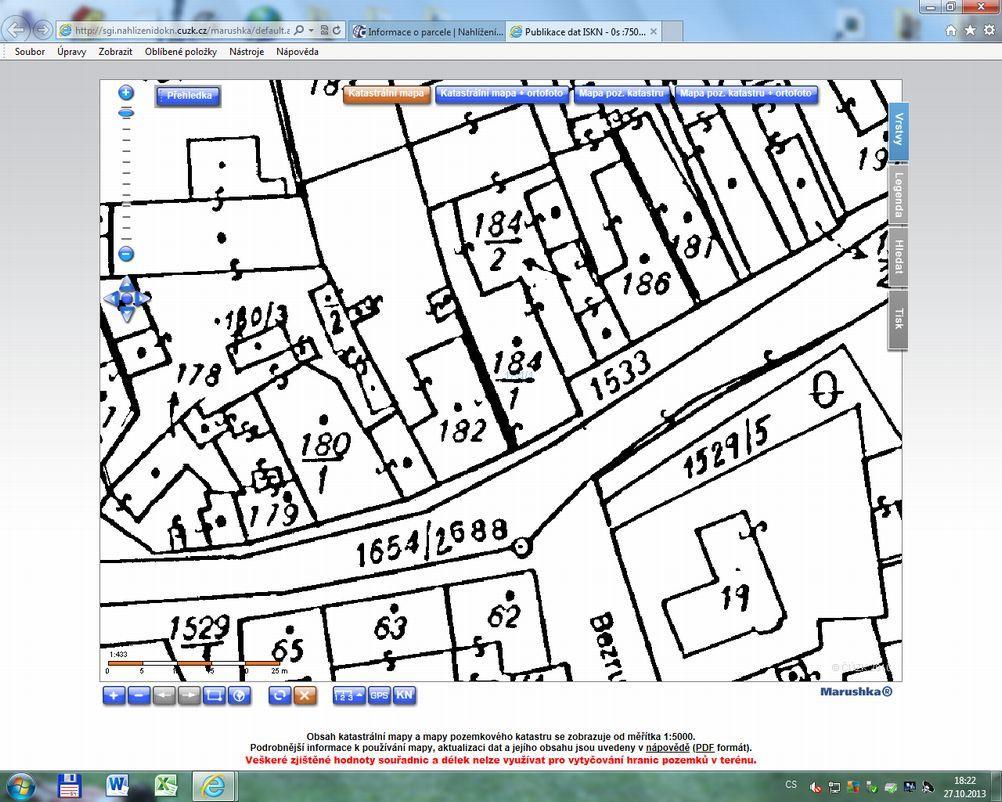Open the address bar dropdown arrow
This screenshot has height=802, width=1002.
(x=311, y=30)
